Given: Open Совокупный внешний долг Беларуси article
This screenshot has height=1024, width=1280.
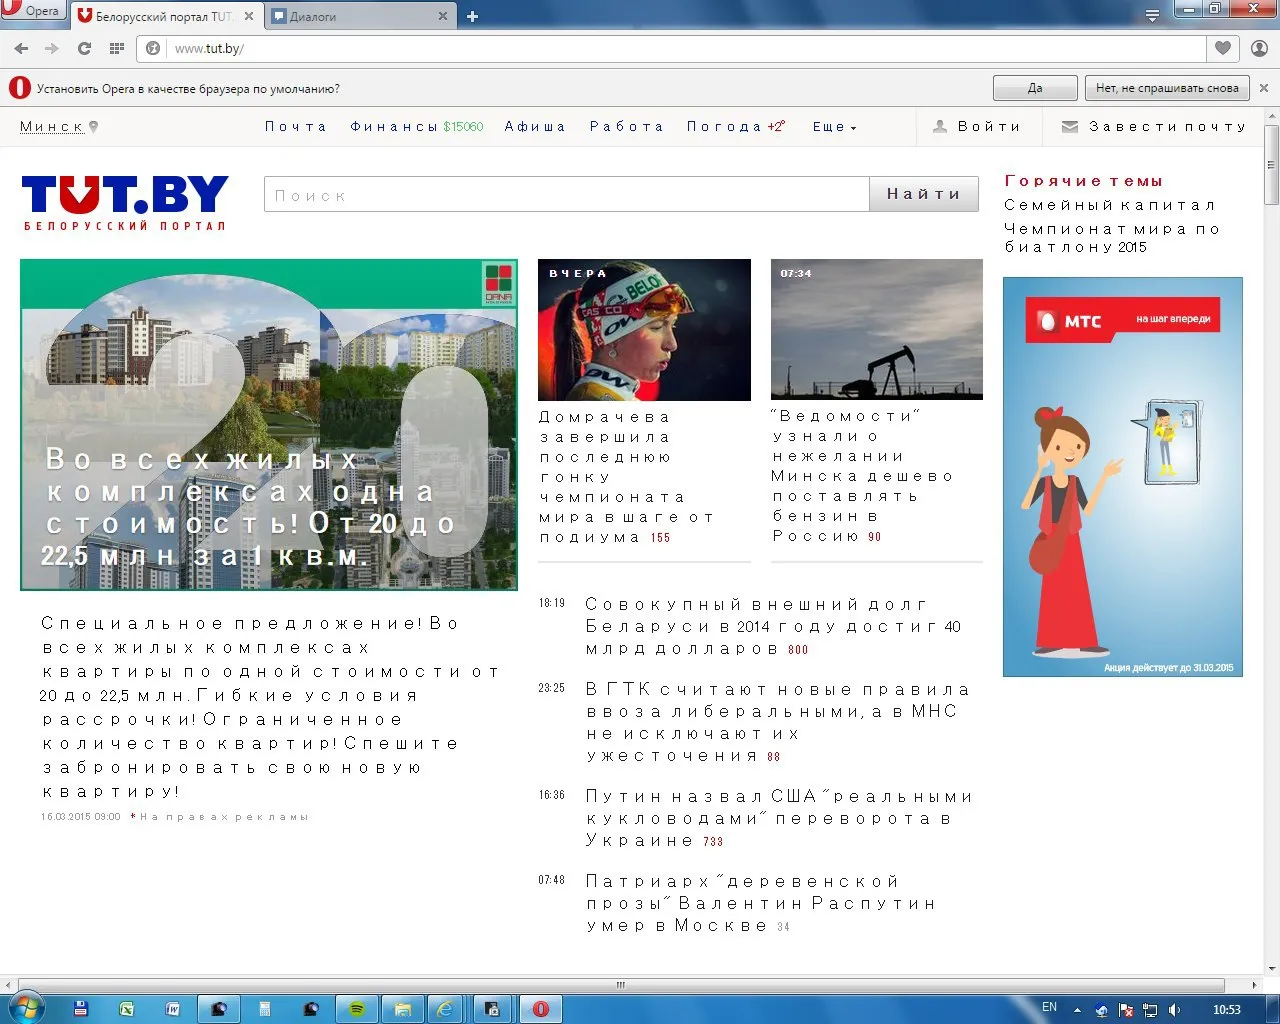Looking at the screenshot, I should 773,627.
